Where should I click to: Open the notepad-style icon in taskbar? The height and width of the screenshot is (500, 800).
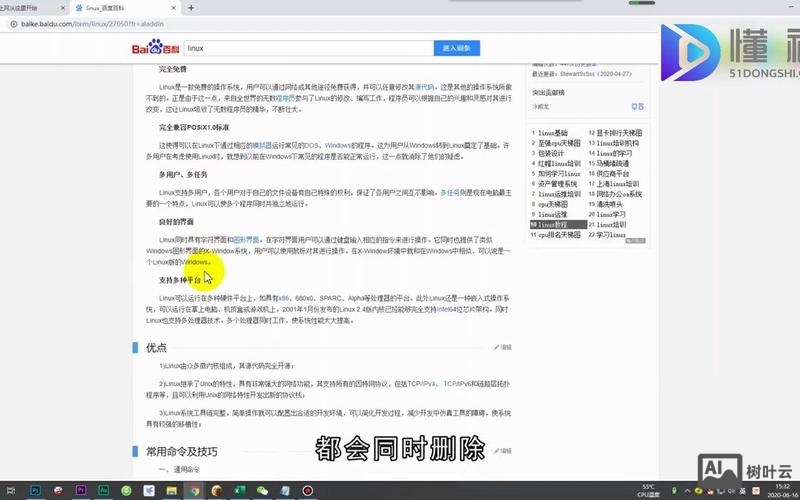pyautogui.click(x=285, y=491)
